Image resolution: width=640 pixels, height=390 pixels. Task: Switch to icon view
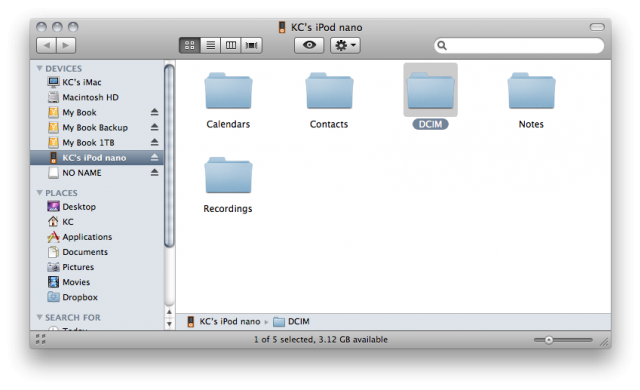[189, 45]
